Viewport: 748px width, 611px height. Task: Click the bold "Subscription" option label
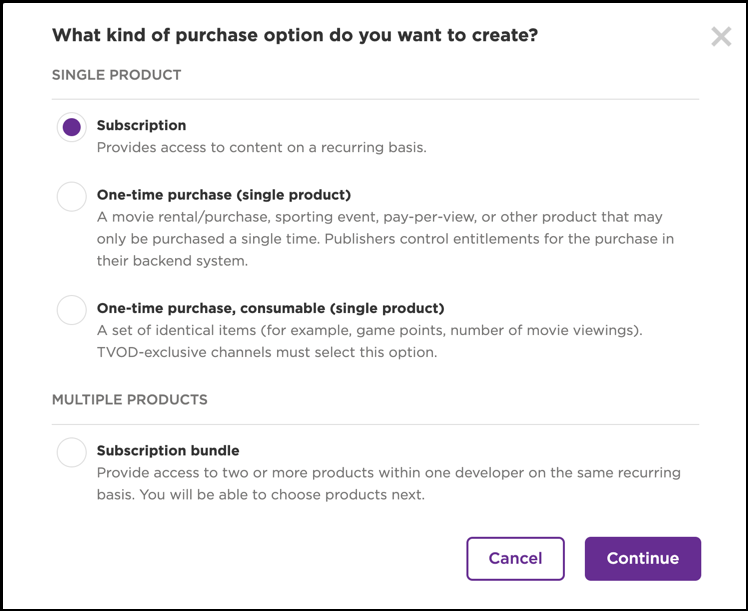[x=141, y=126]
